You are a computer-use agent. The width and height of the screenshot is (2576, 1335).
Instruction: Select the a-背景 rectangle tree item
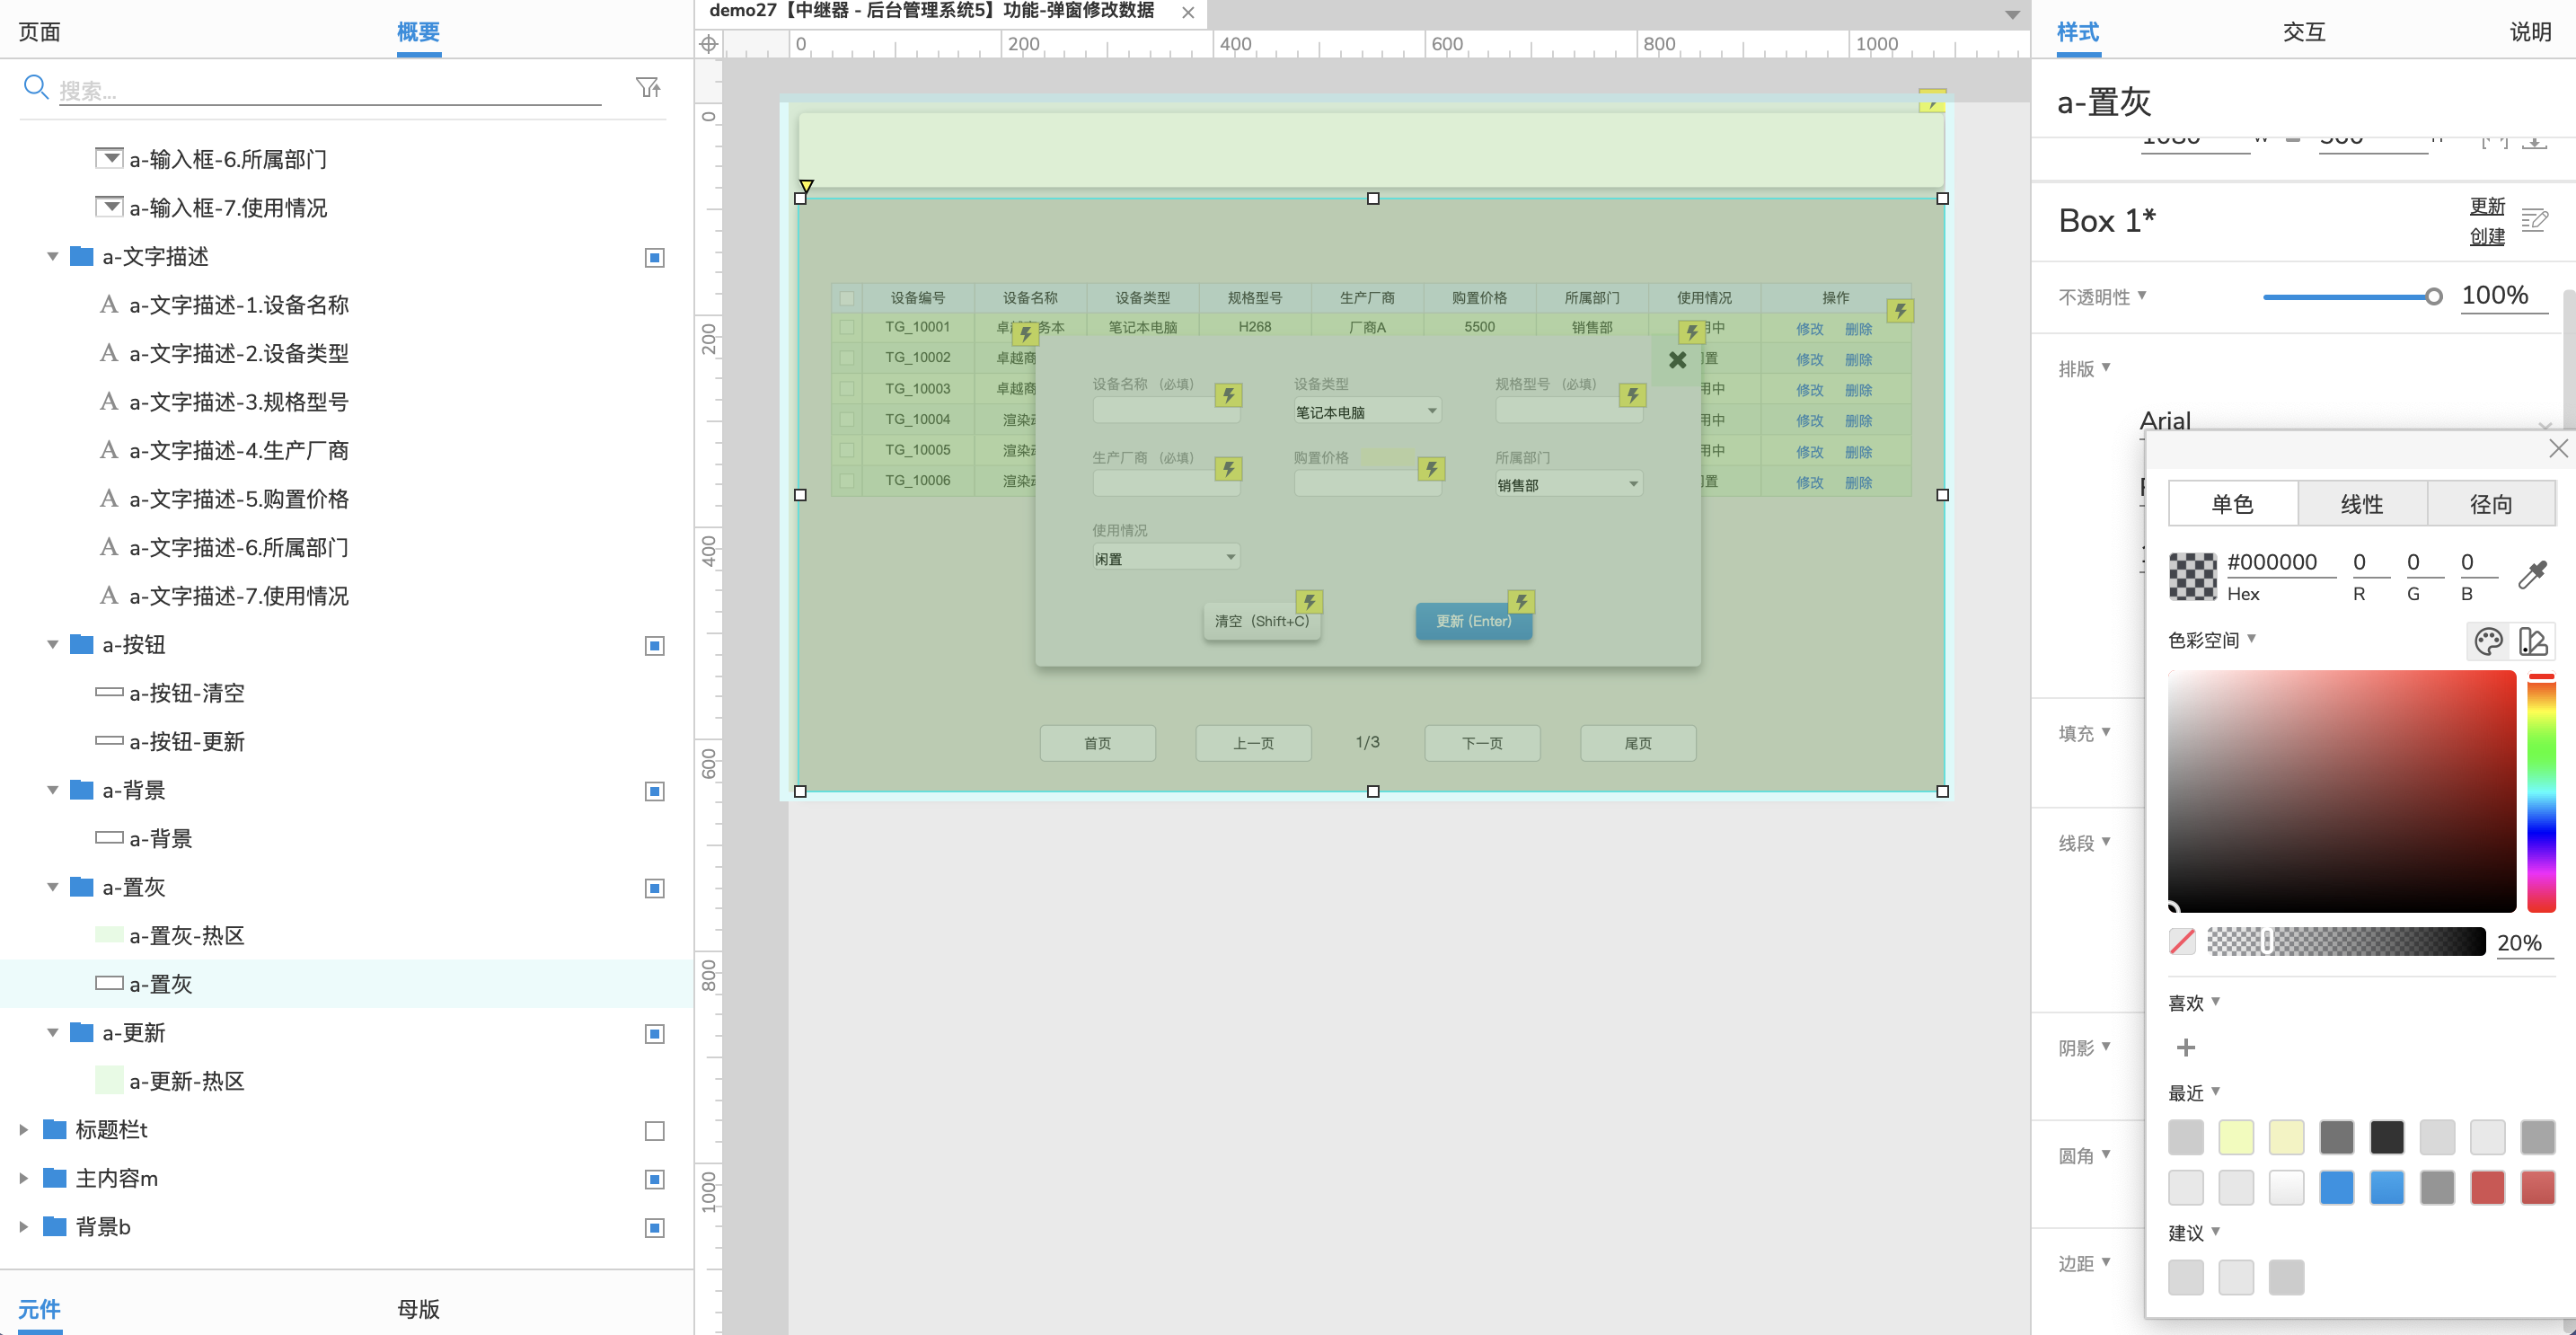(x=346, y=838)
